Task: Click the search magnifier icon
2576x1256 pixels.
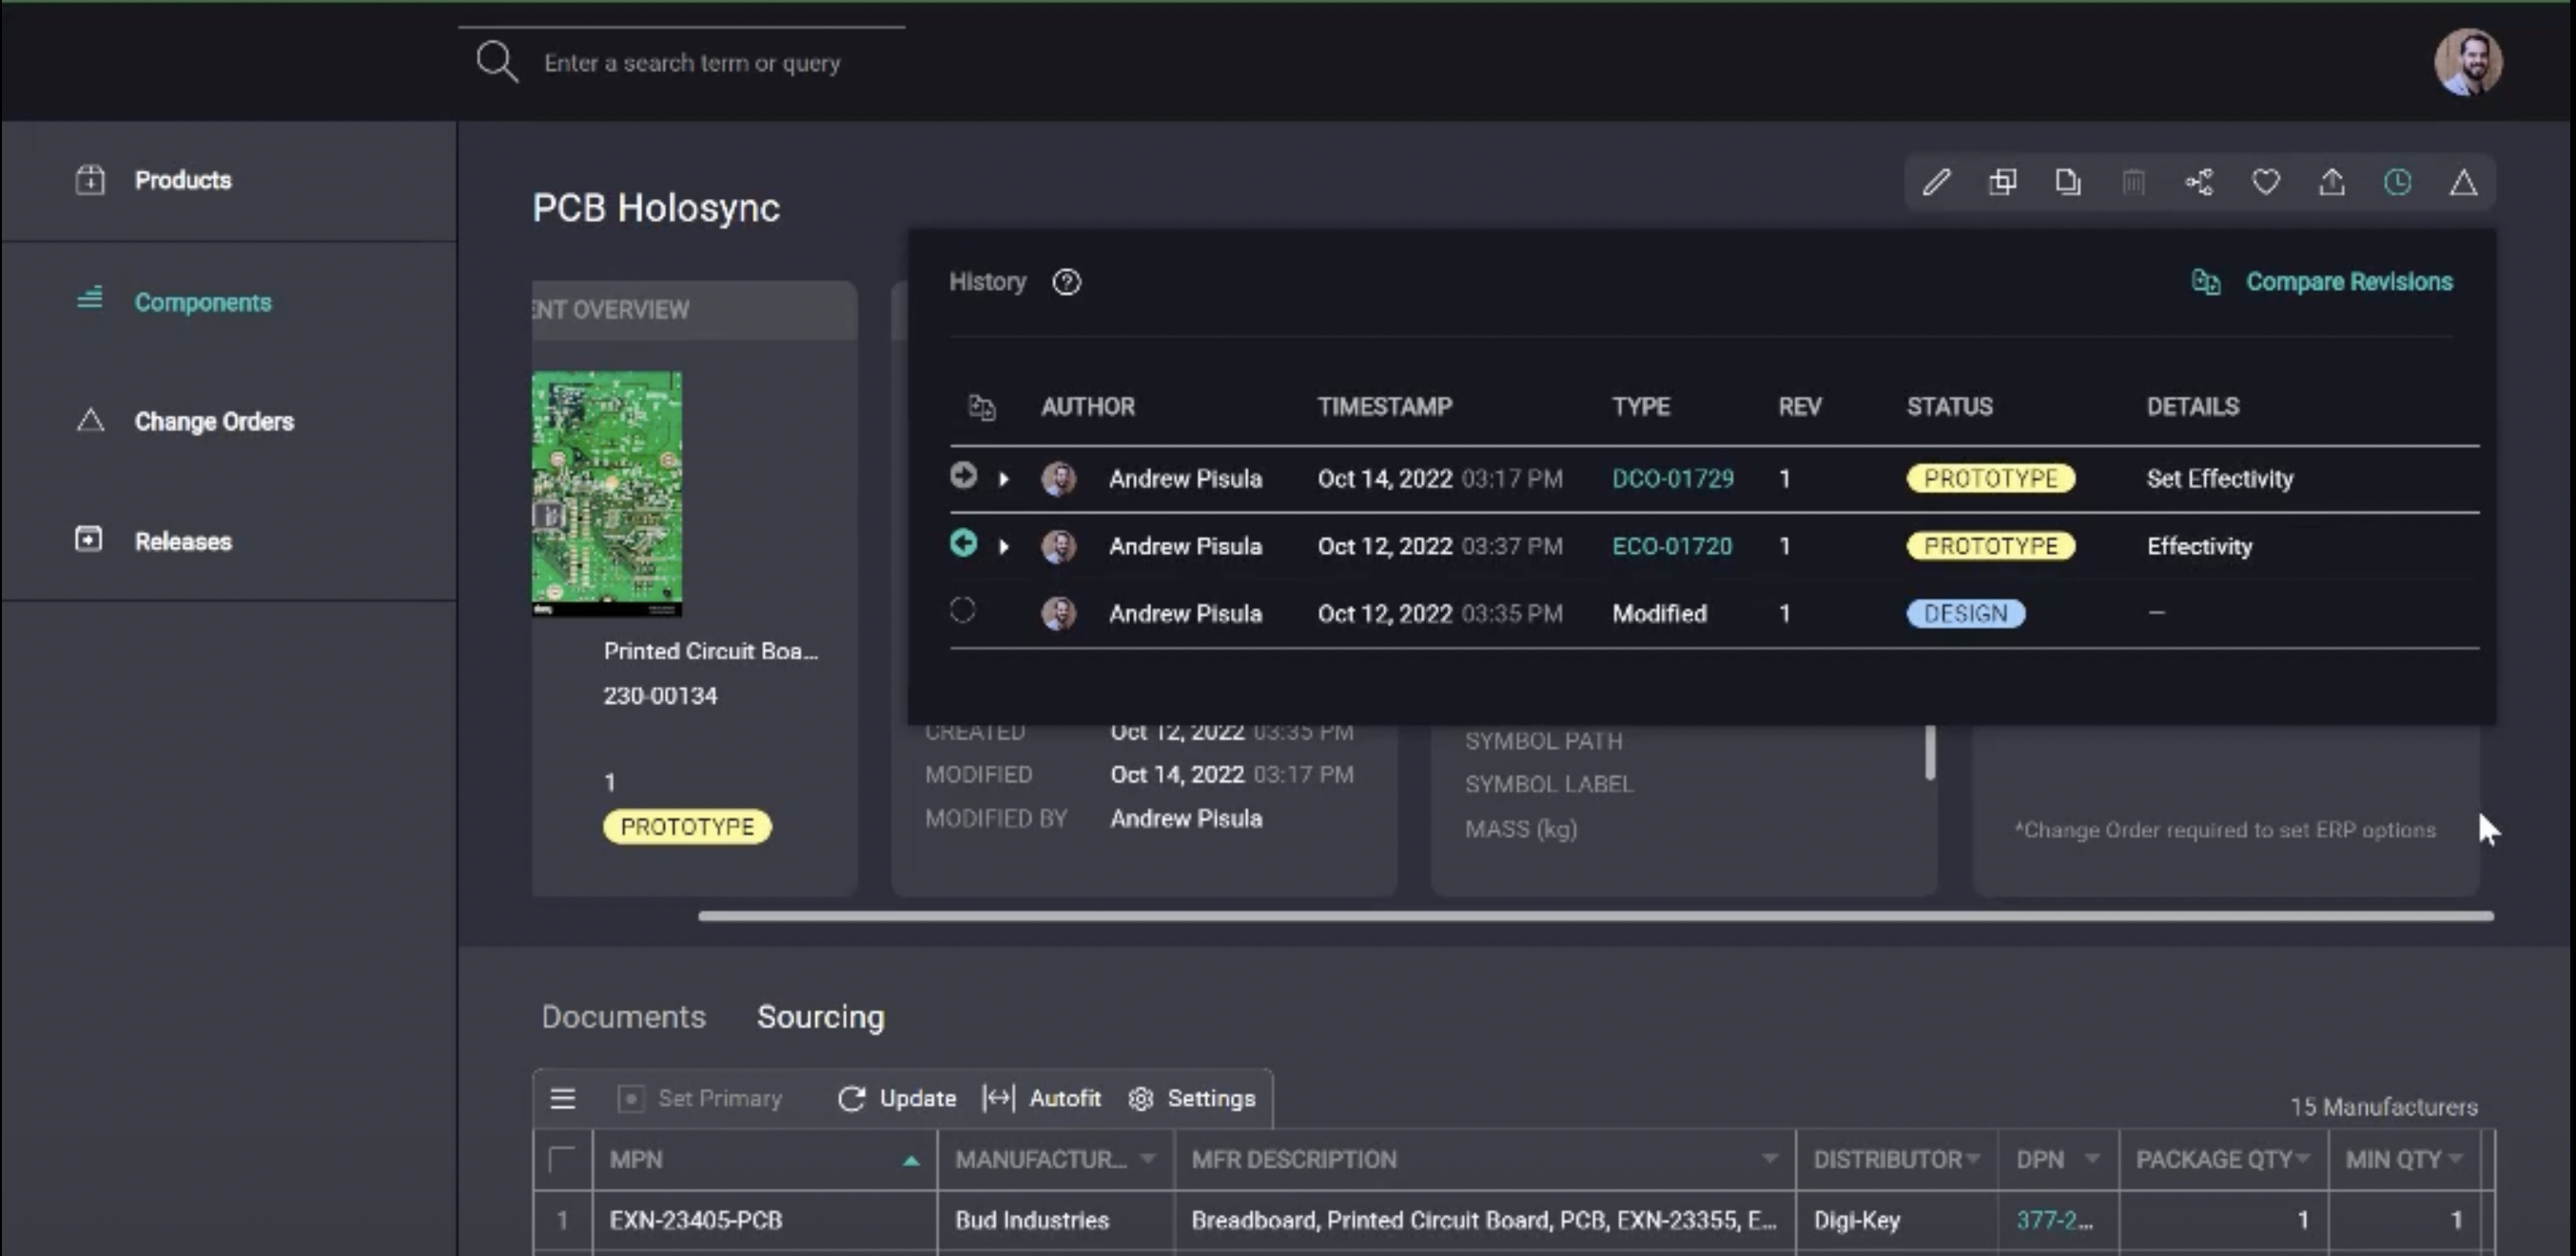Action: (x=496, y=62)
